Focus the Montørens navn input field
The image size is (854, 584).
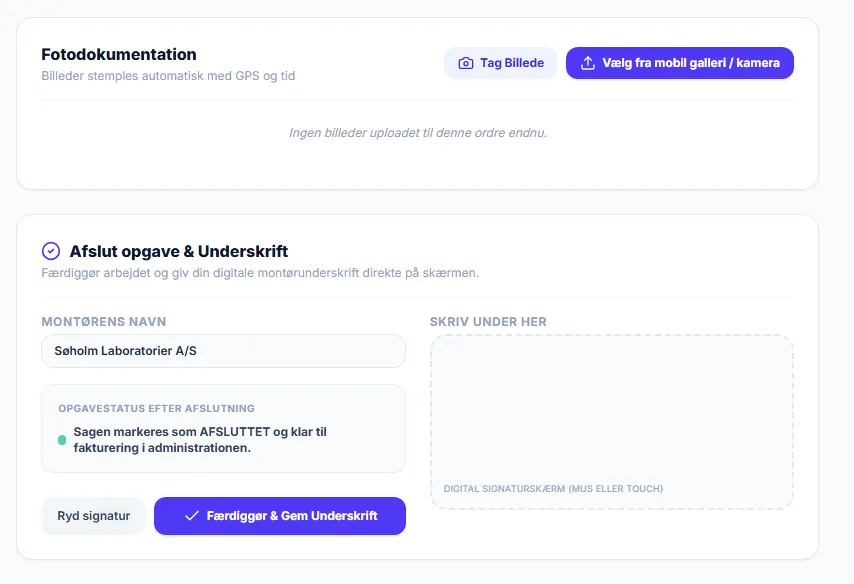pyautogui.click(x=223, y=351)
